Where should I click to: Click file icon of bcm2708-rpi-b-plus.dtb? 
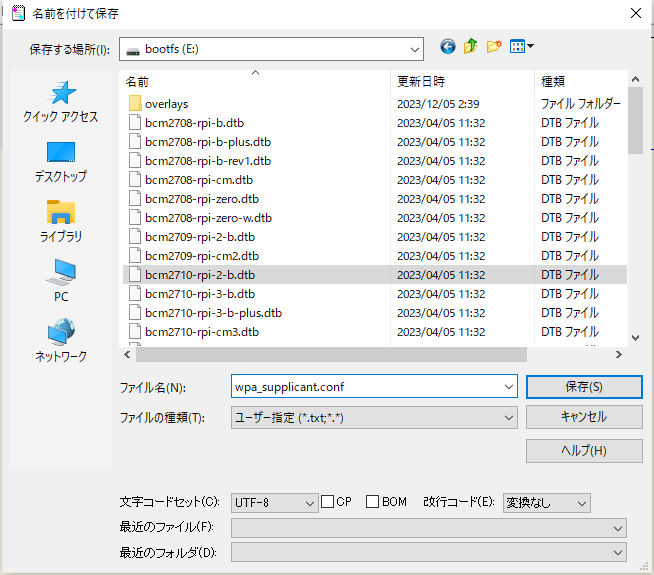135,142
